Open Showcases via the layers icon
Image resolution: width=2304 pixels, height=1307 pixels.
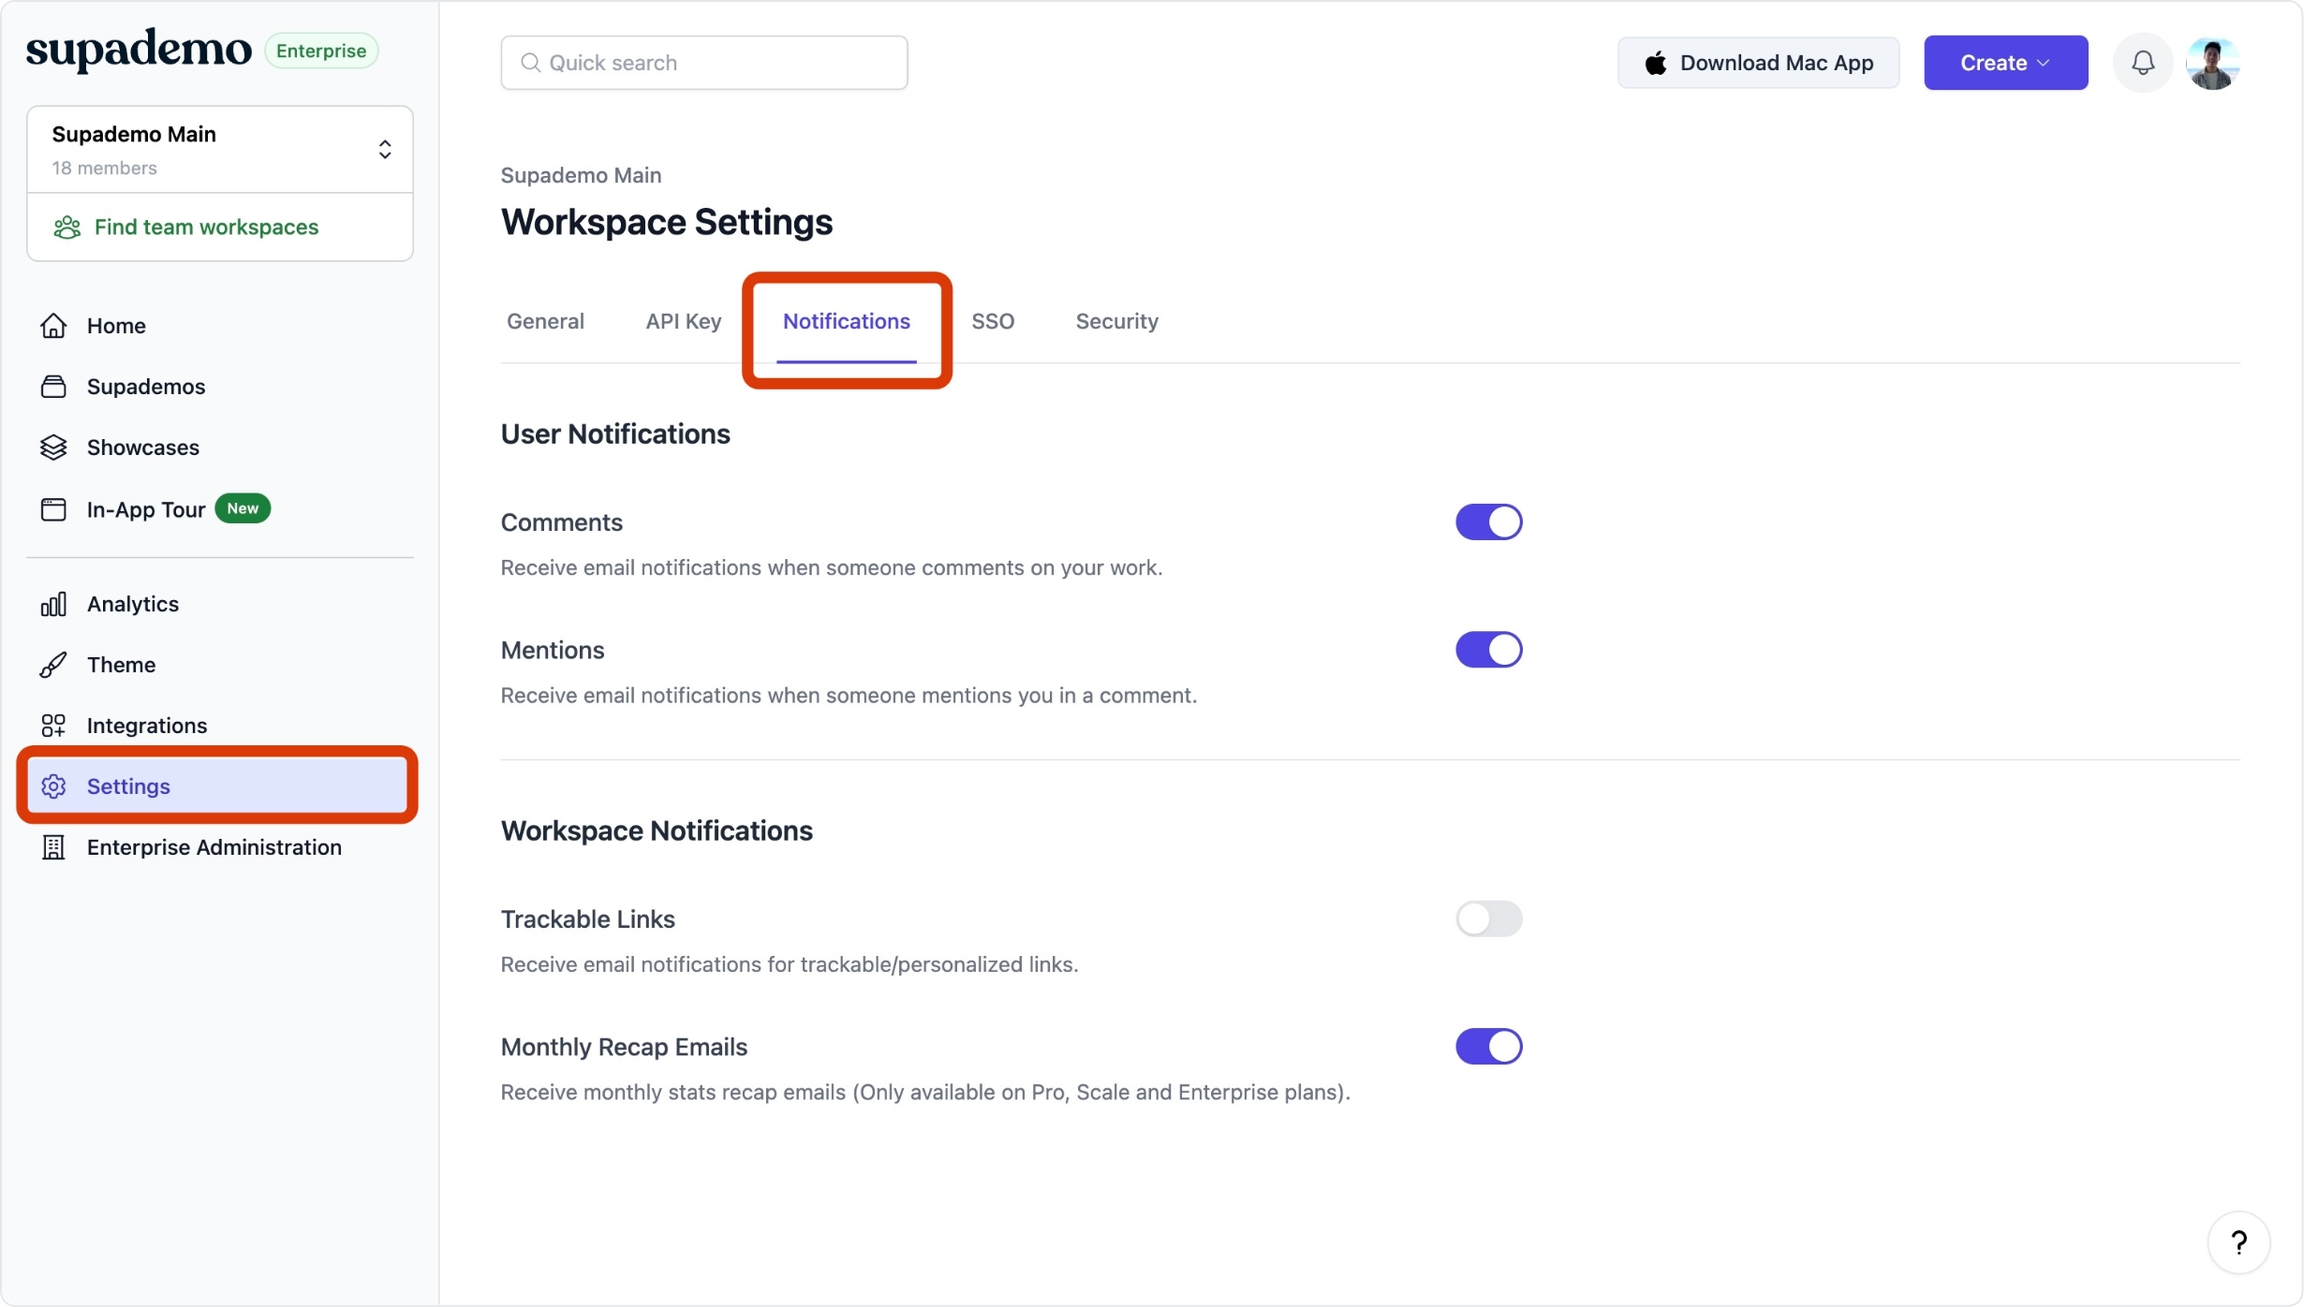(x=54, y=447)
